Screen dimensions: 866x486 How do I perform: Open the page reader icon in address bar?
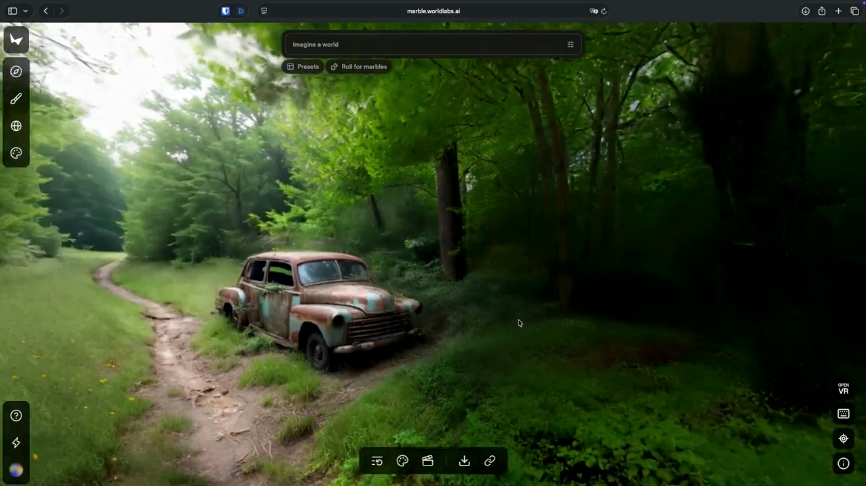point(264,11)
